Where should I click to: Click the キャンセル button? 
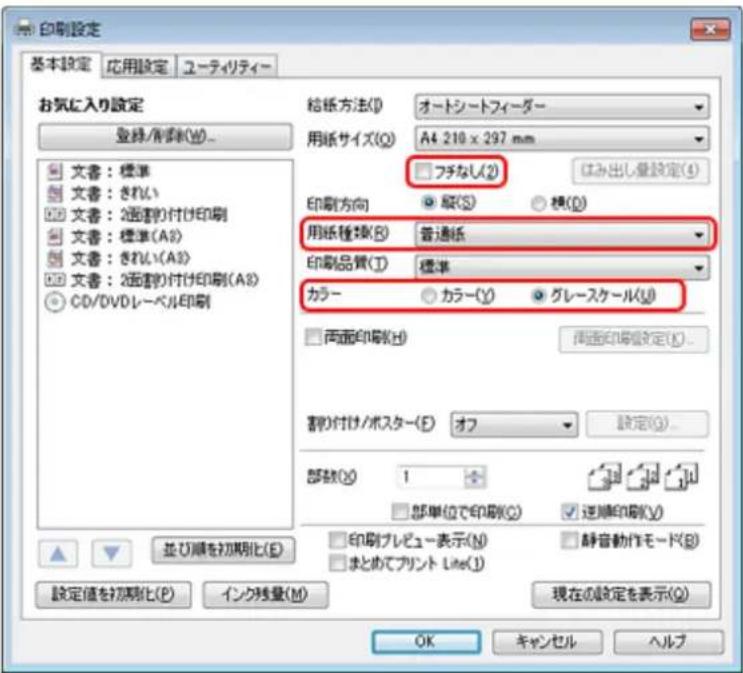click(x=547, y=642)
